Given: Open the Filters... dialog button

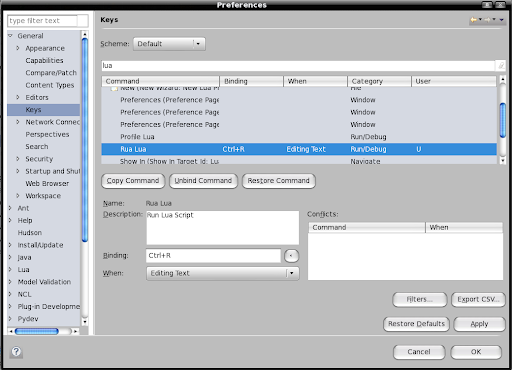Looking at the screenshot, I should 420,300.
